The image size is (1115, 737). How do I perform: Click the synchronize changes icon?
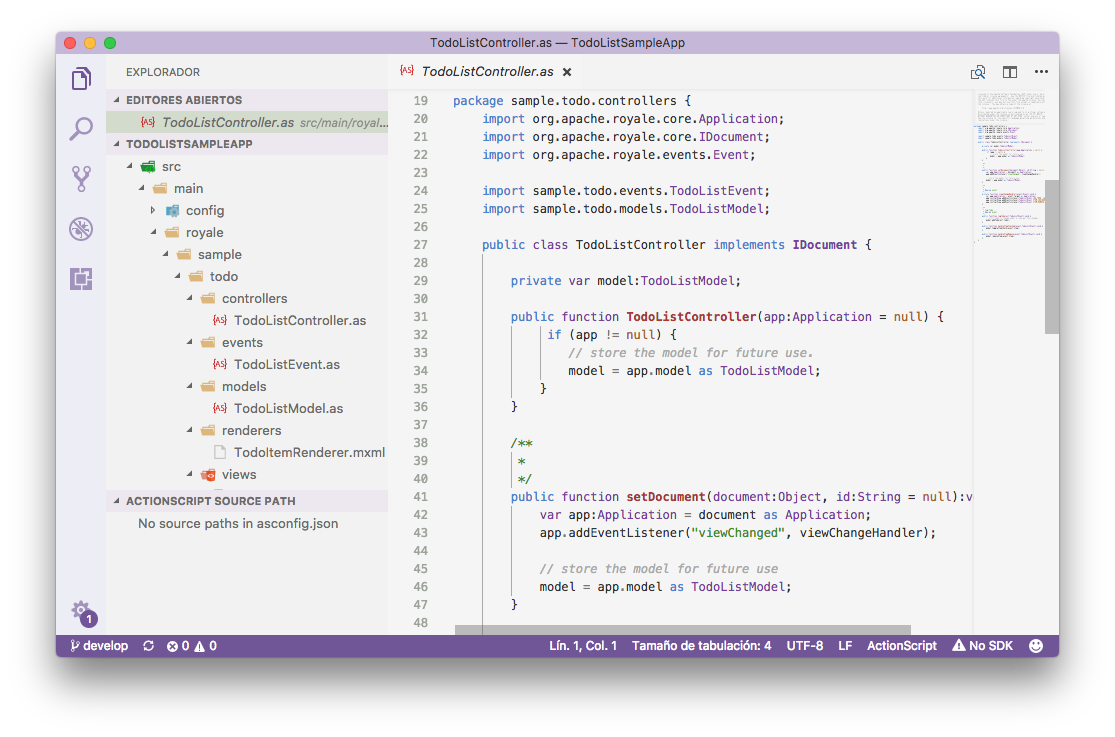[x=149, y=646]
